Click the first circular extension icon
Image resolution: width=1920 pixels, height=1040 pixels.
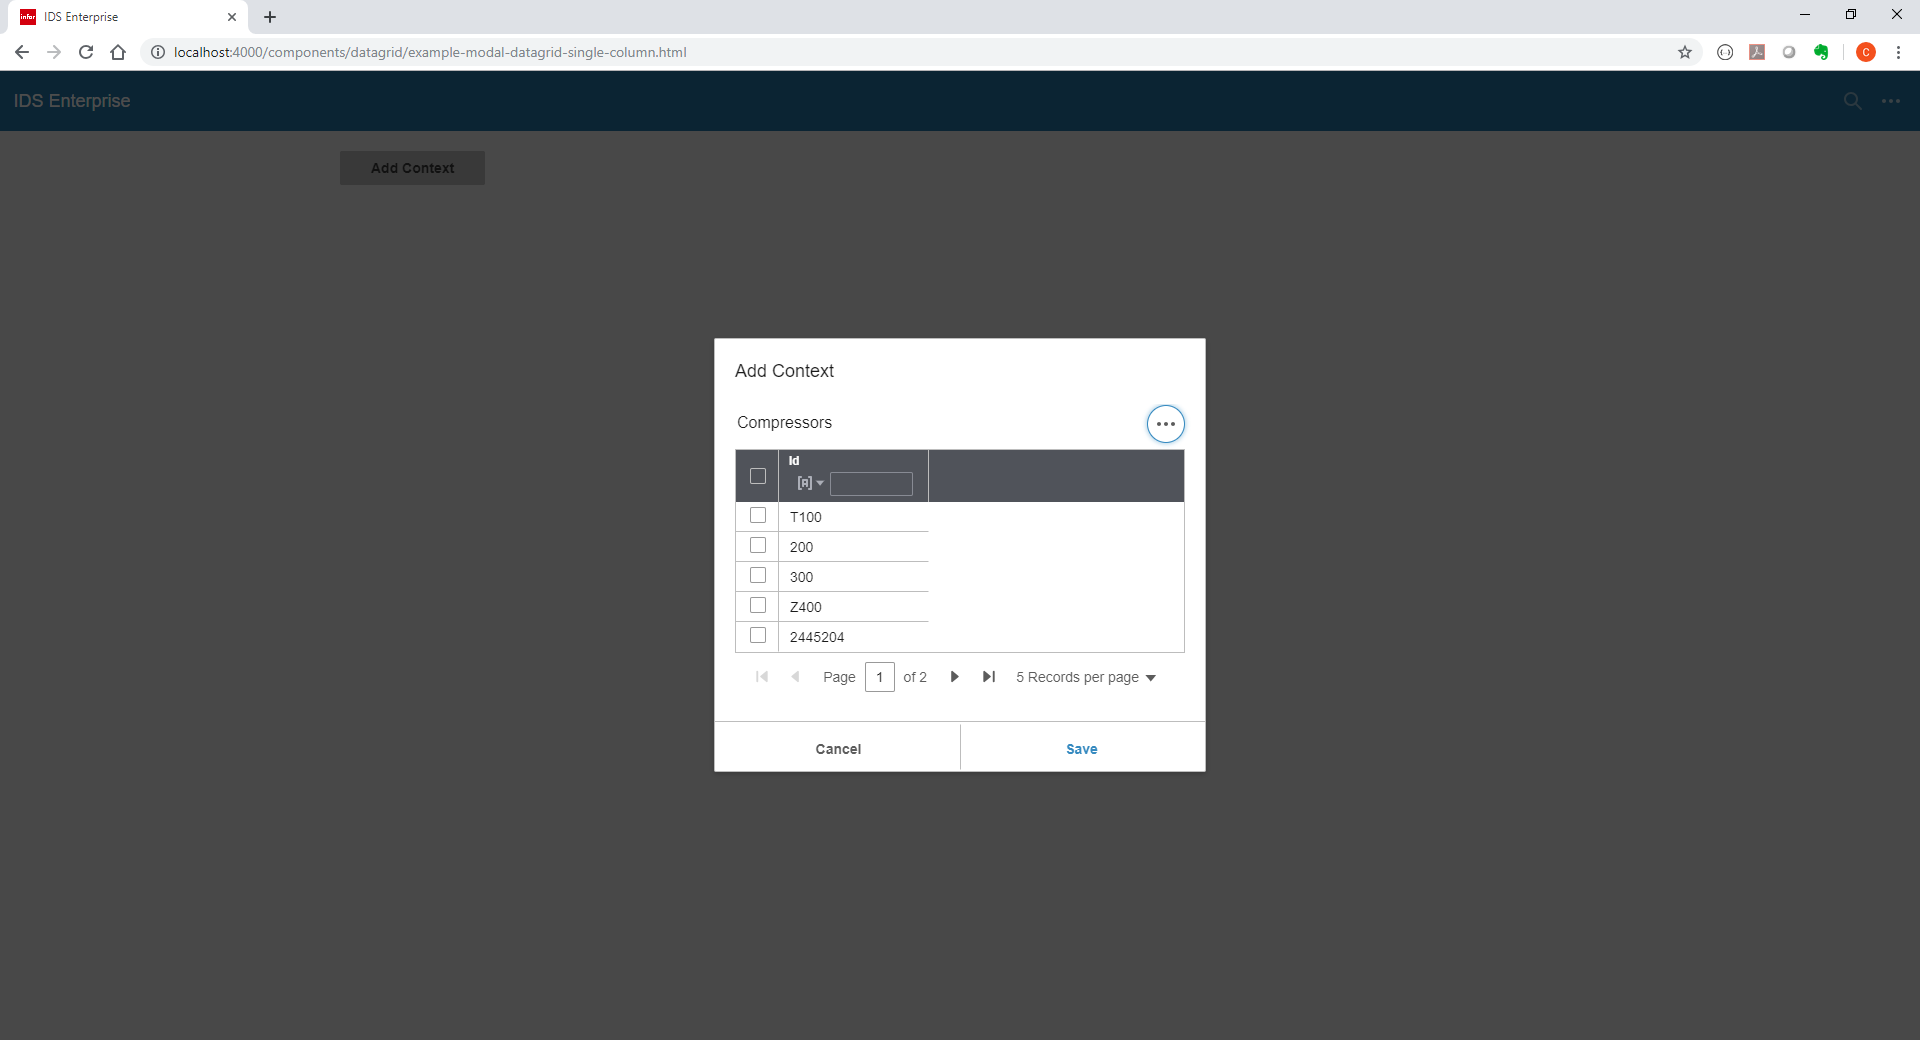coord(1725,52)
